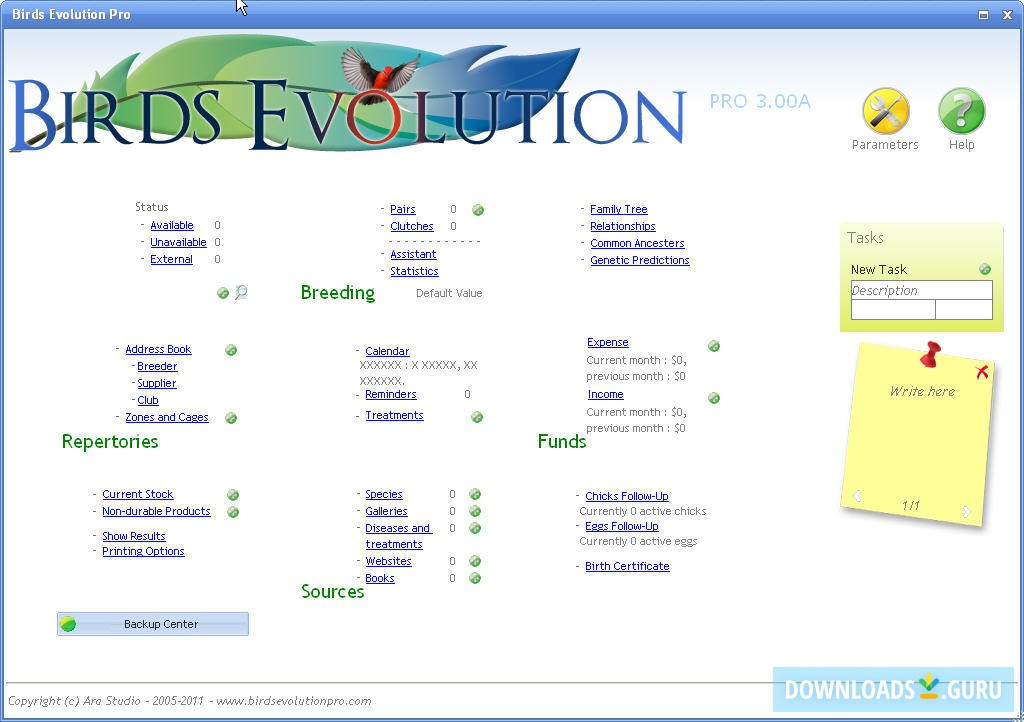Click green add icon beside Books

(x=475, y=578)
